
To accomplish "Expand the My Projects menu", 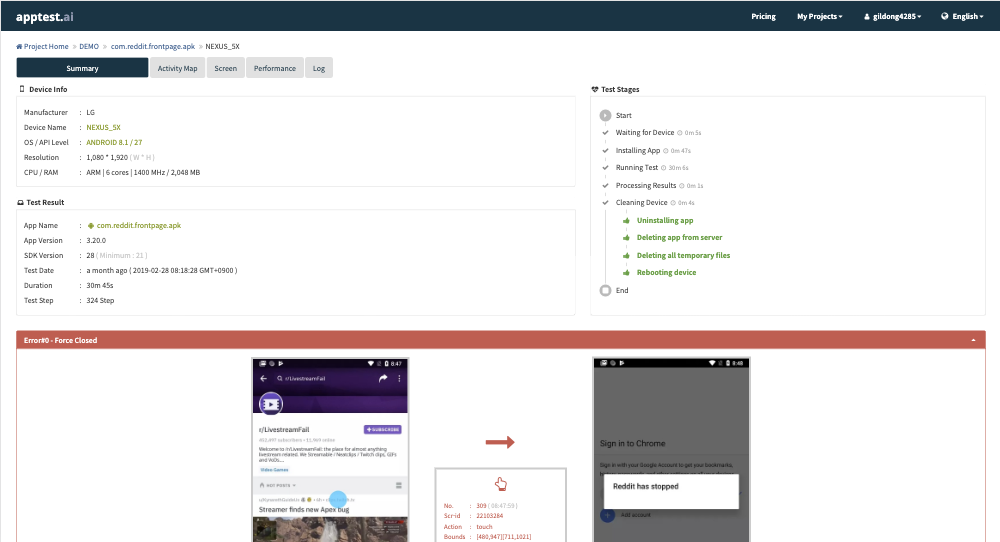I will pos(820,17).
